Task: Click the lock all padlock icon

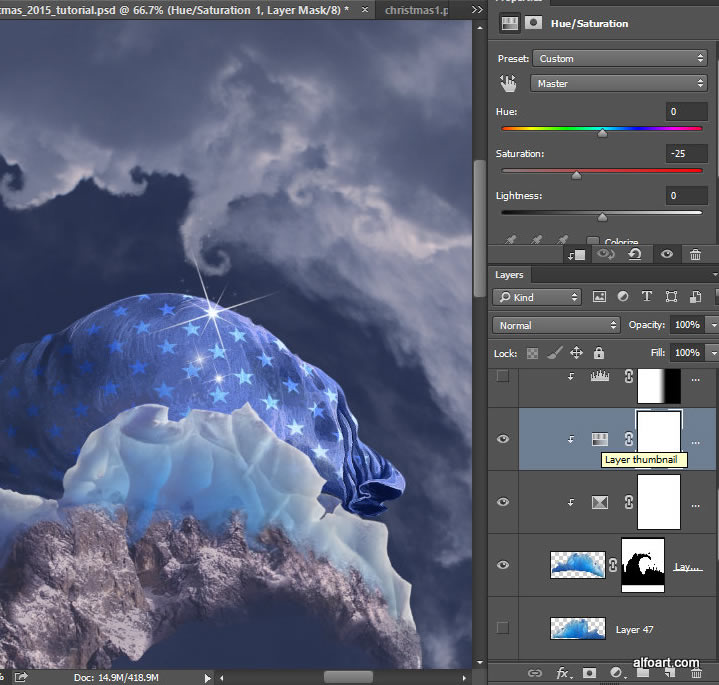Action: (599, 353)
